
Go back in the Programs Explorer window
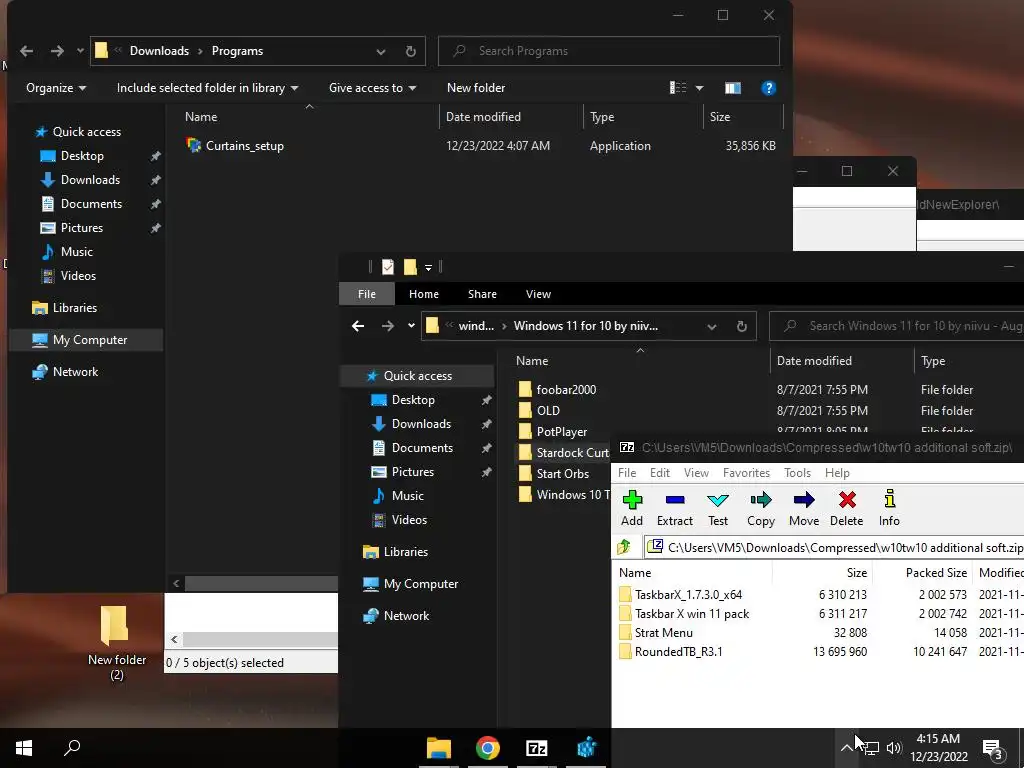pyautogui.click(x=27, y=51)
